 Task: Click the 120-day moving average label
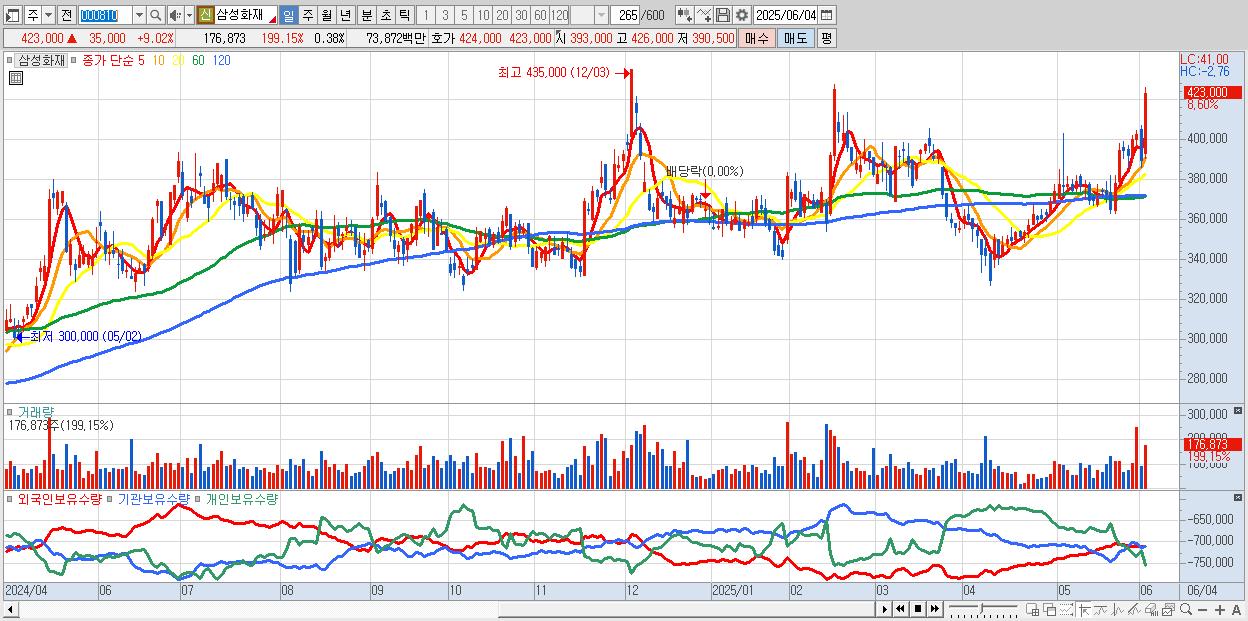[x=221, y=60]
